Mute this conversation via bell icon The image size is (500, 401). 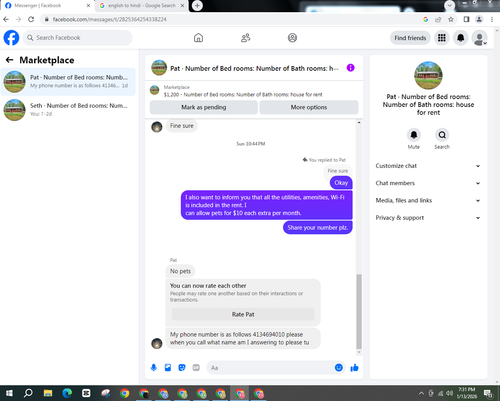click(414, 135)
